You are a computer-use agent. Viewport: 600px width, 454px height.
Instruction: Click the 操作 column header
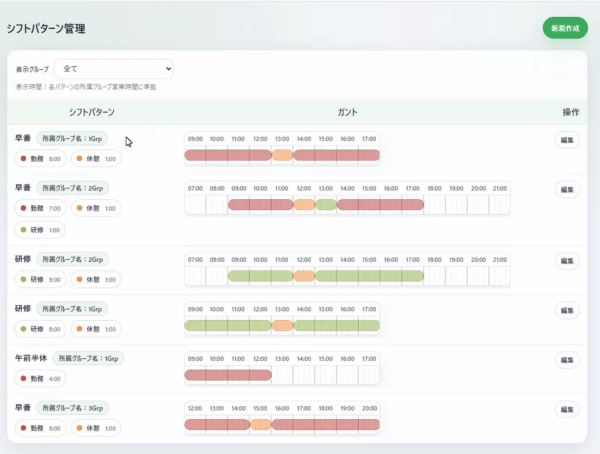pos(571,112)
